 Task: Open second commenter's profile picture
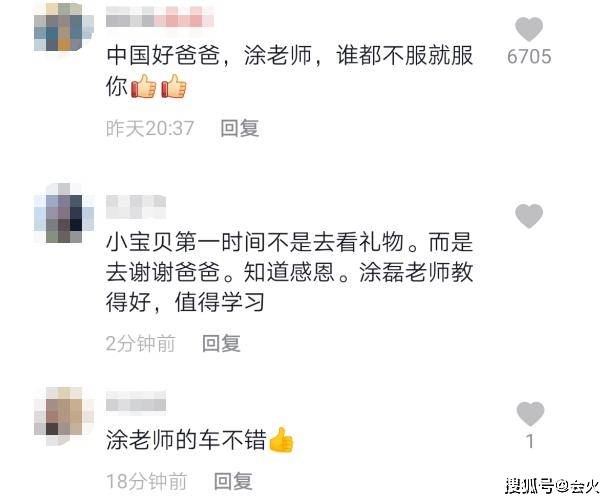click(64, 213)
